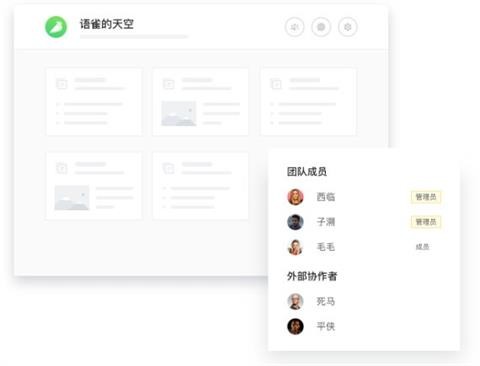Open the gear settings icon in the header
This screenshot has height=366, width=480.
(348, 27)
